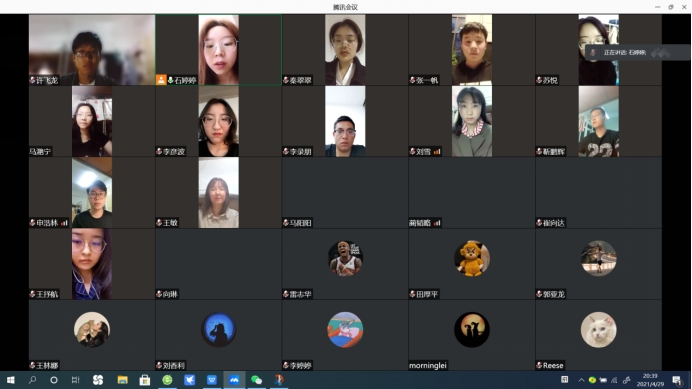Viewport: 692px width, 389px height.
Task: Select Reese white cat avatar tile
Action: point(598,330)
